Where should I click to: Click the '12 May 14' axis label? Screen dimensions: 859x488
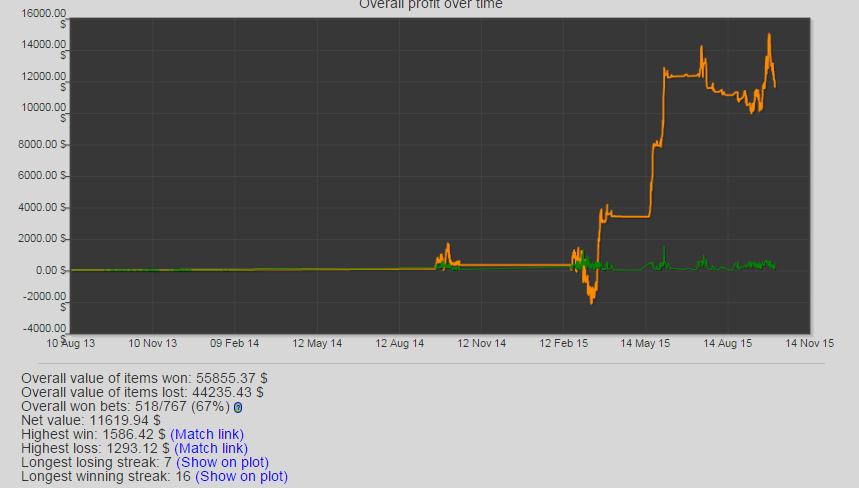pos(317,343)
